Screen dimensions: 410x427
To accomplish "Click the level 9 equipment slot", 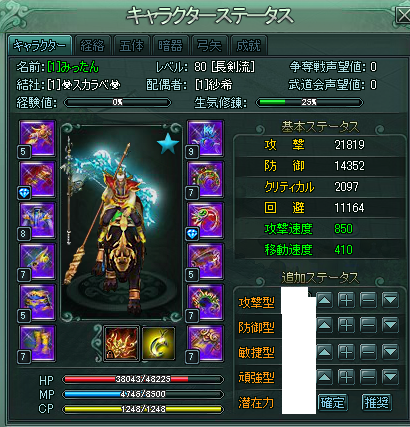I will click(205, 138).
